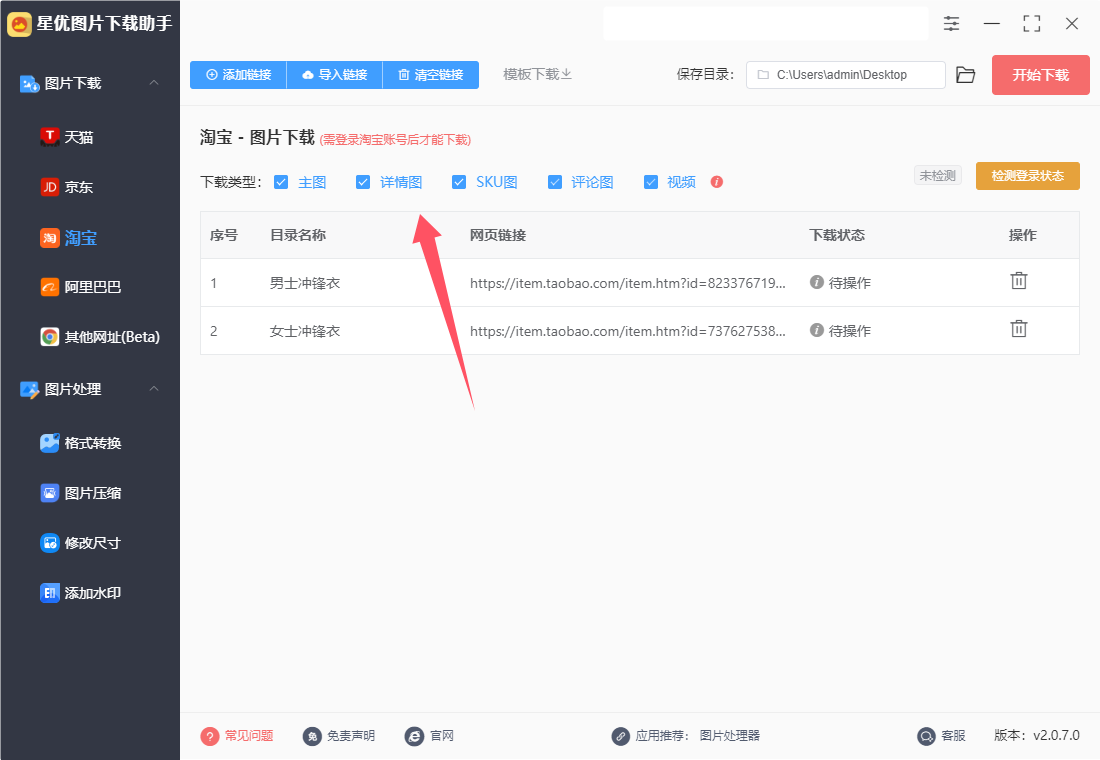Image resolution: width=1100 pixels, height=760 pixels.
Task: Click the 未检测 status badge
Action: coord(938,175)
